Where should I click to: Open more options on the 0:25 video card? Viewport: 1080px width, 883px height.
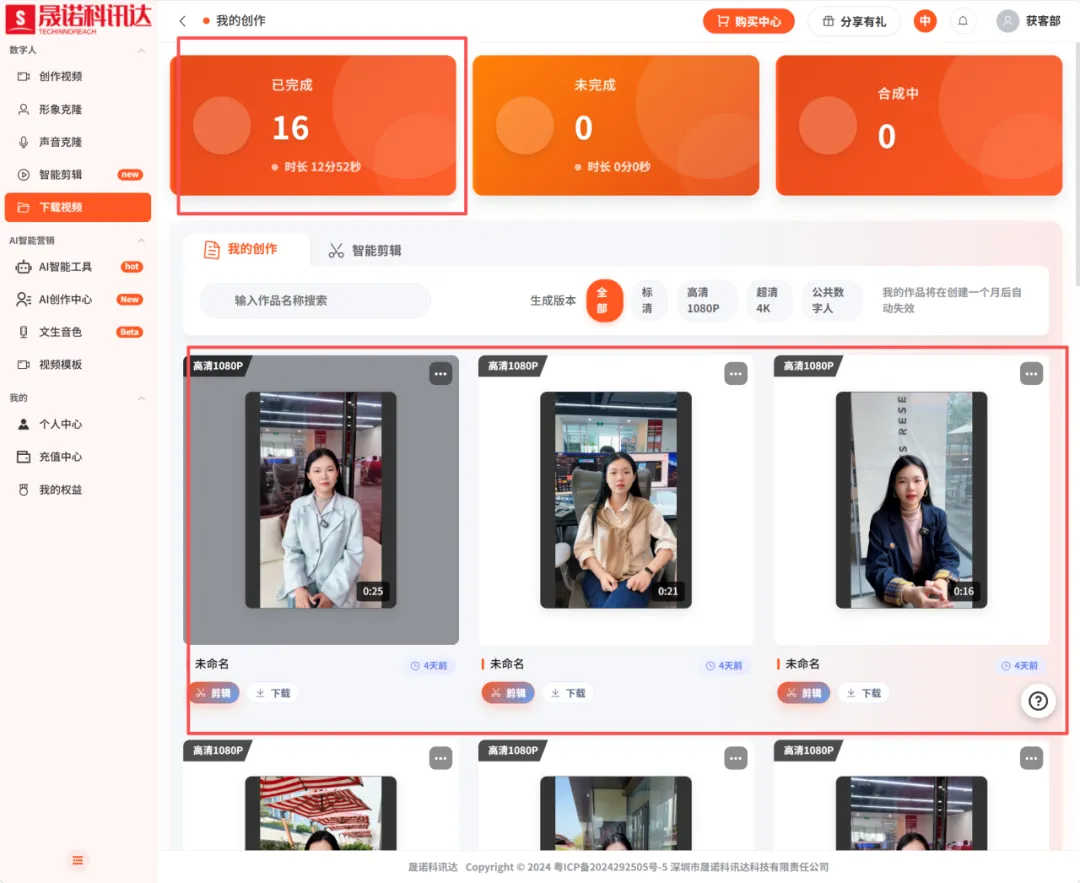(x=441, y=374)
